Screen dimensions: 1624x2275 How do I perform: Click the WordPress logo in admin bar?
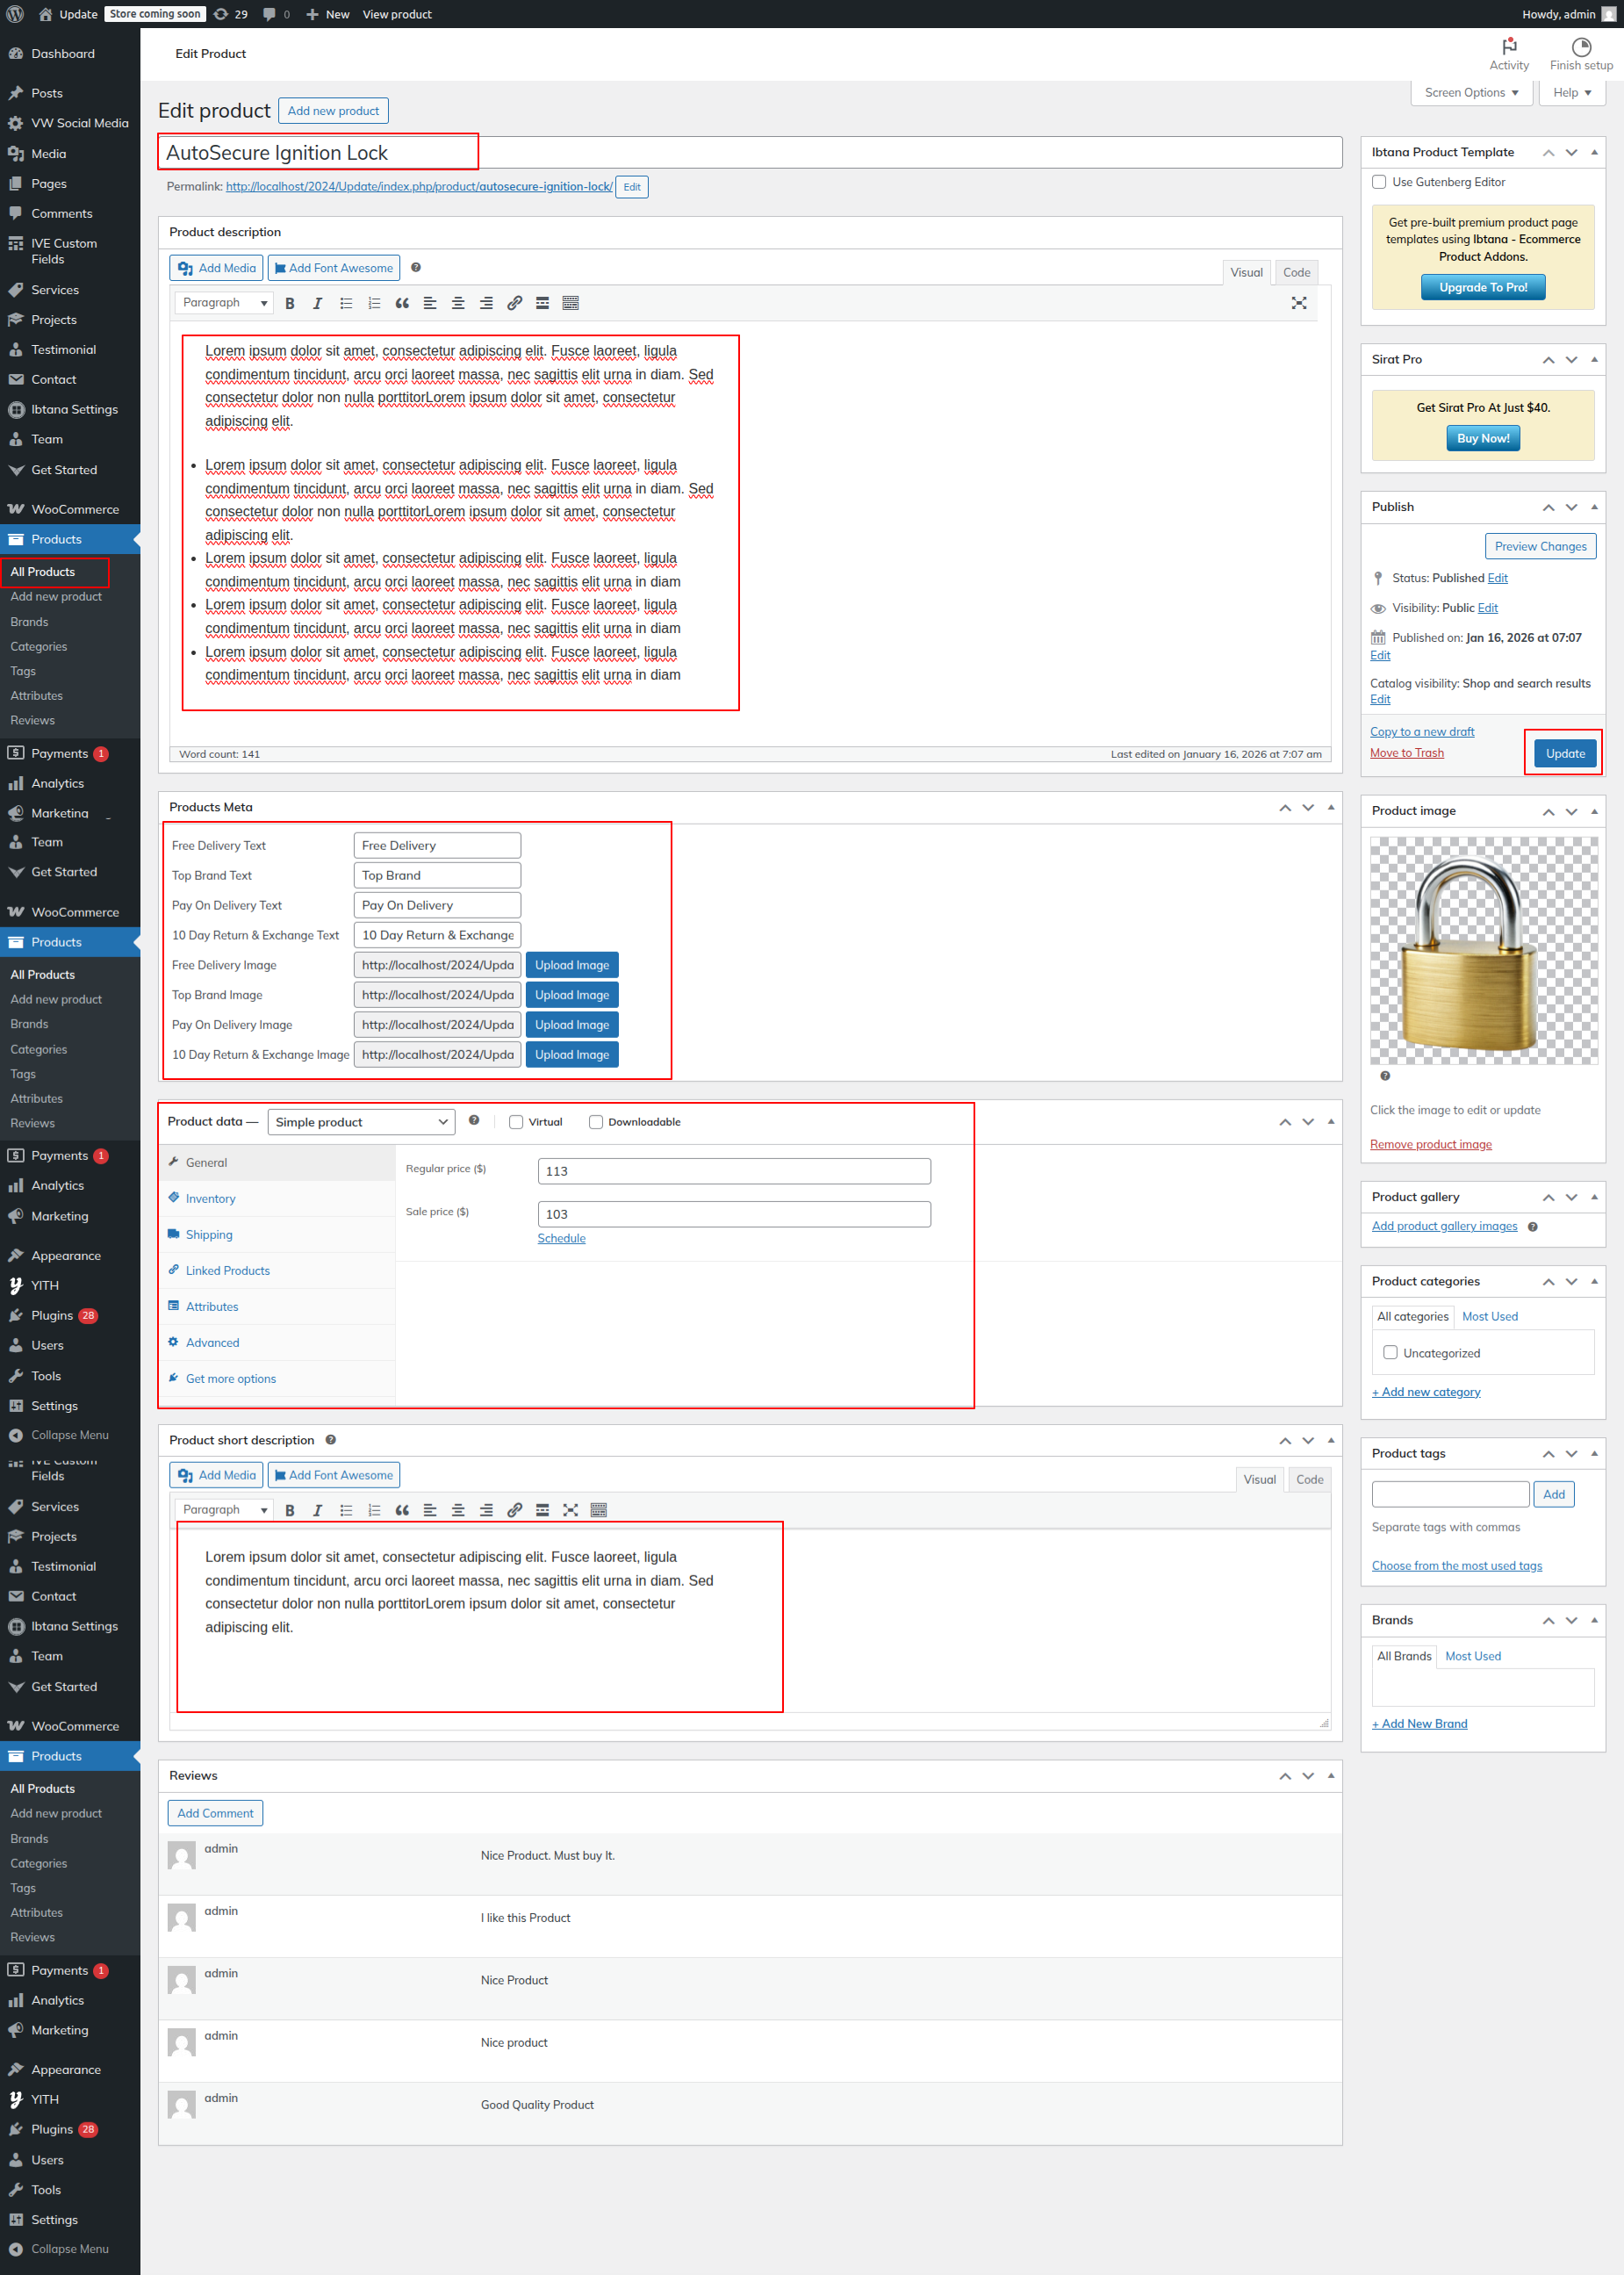(x=15, y=14)
